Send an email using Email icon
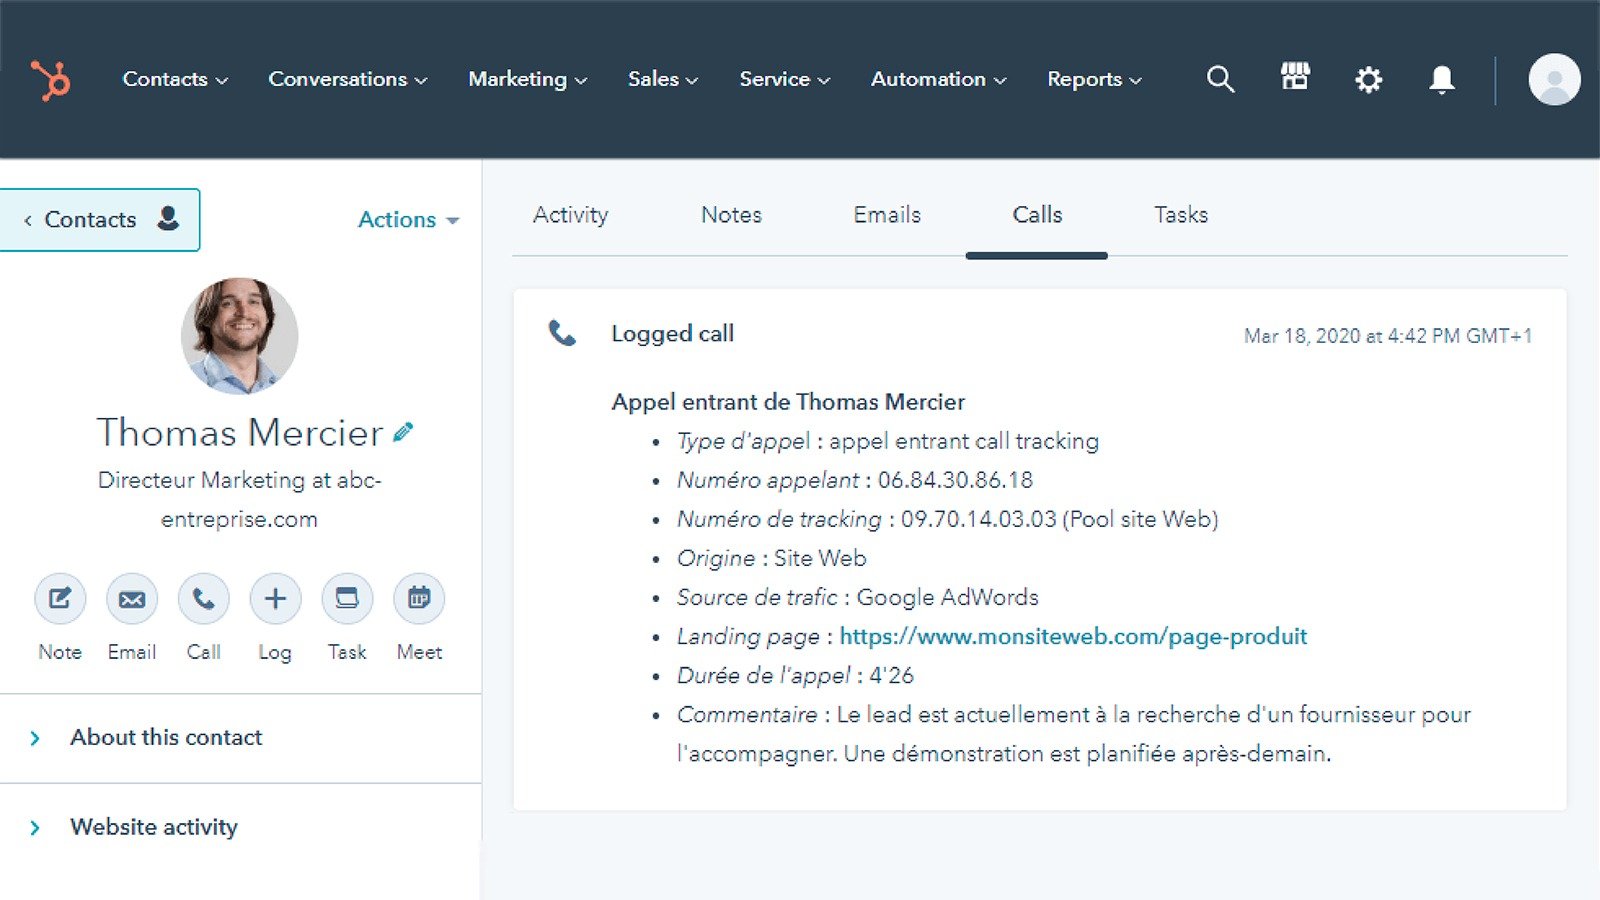This screenshot has height=900, width=1600. point(132,599)
